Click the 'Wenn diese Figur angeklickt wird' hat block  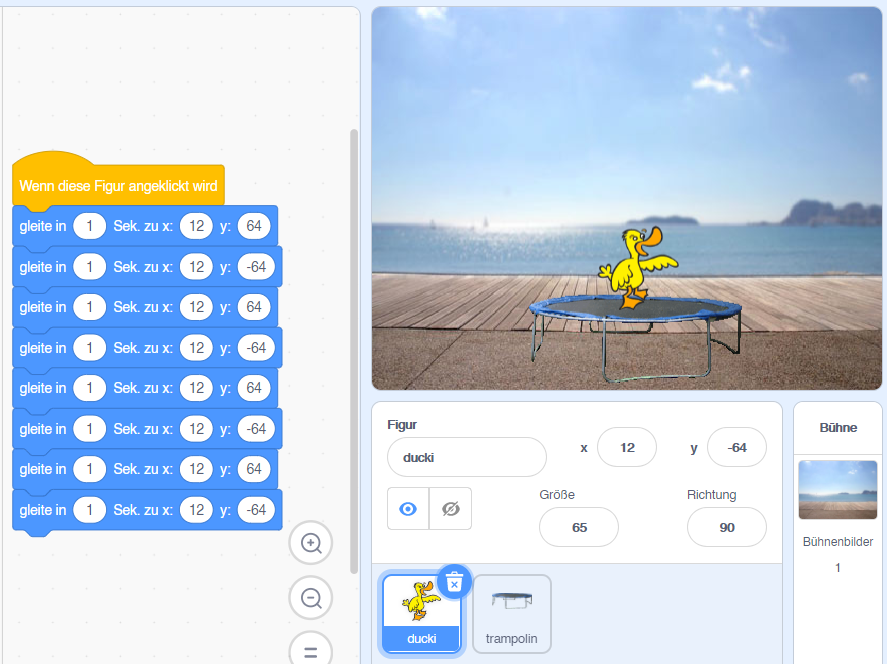click(x=118, y=187)
